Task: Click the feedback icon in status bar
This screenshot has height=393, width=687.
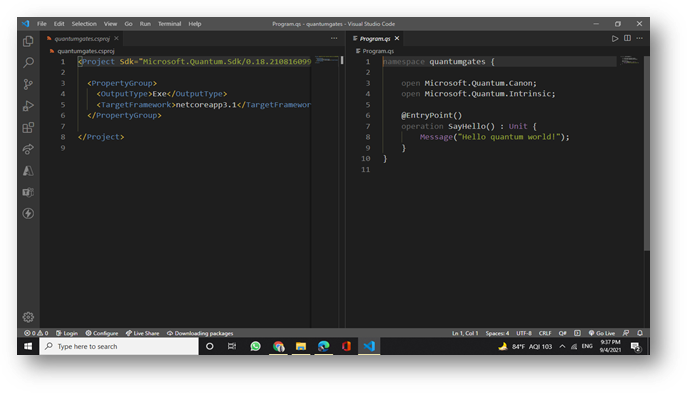Action: (x=626, y=333)
